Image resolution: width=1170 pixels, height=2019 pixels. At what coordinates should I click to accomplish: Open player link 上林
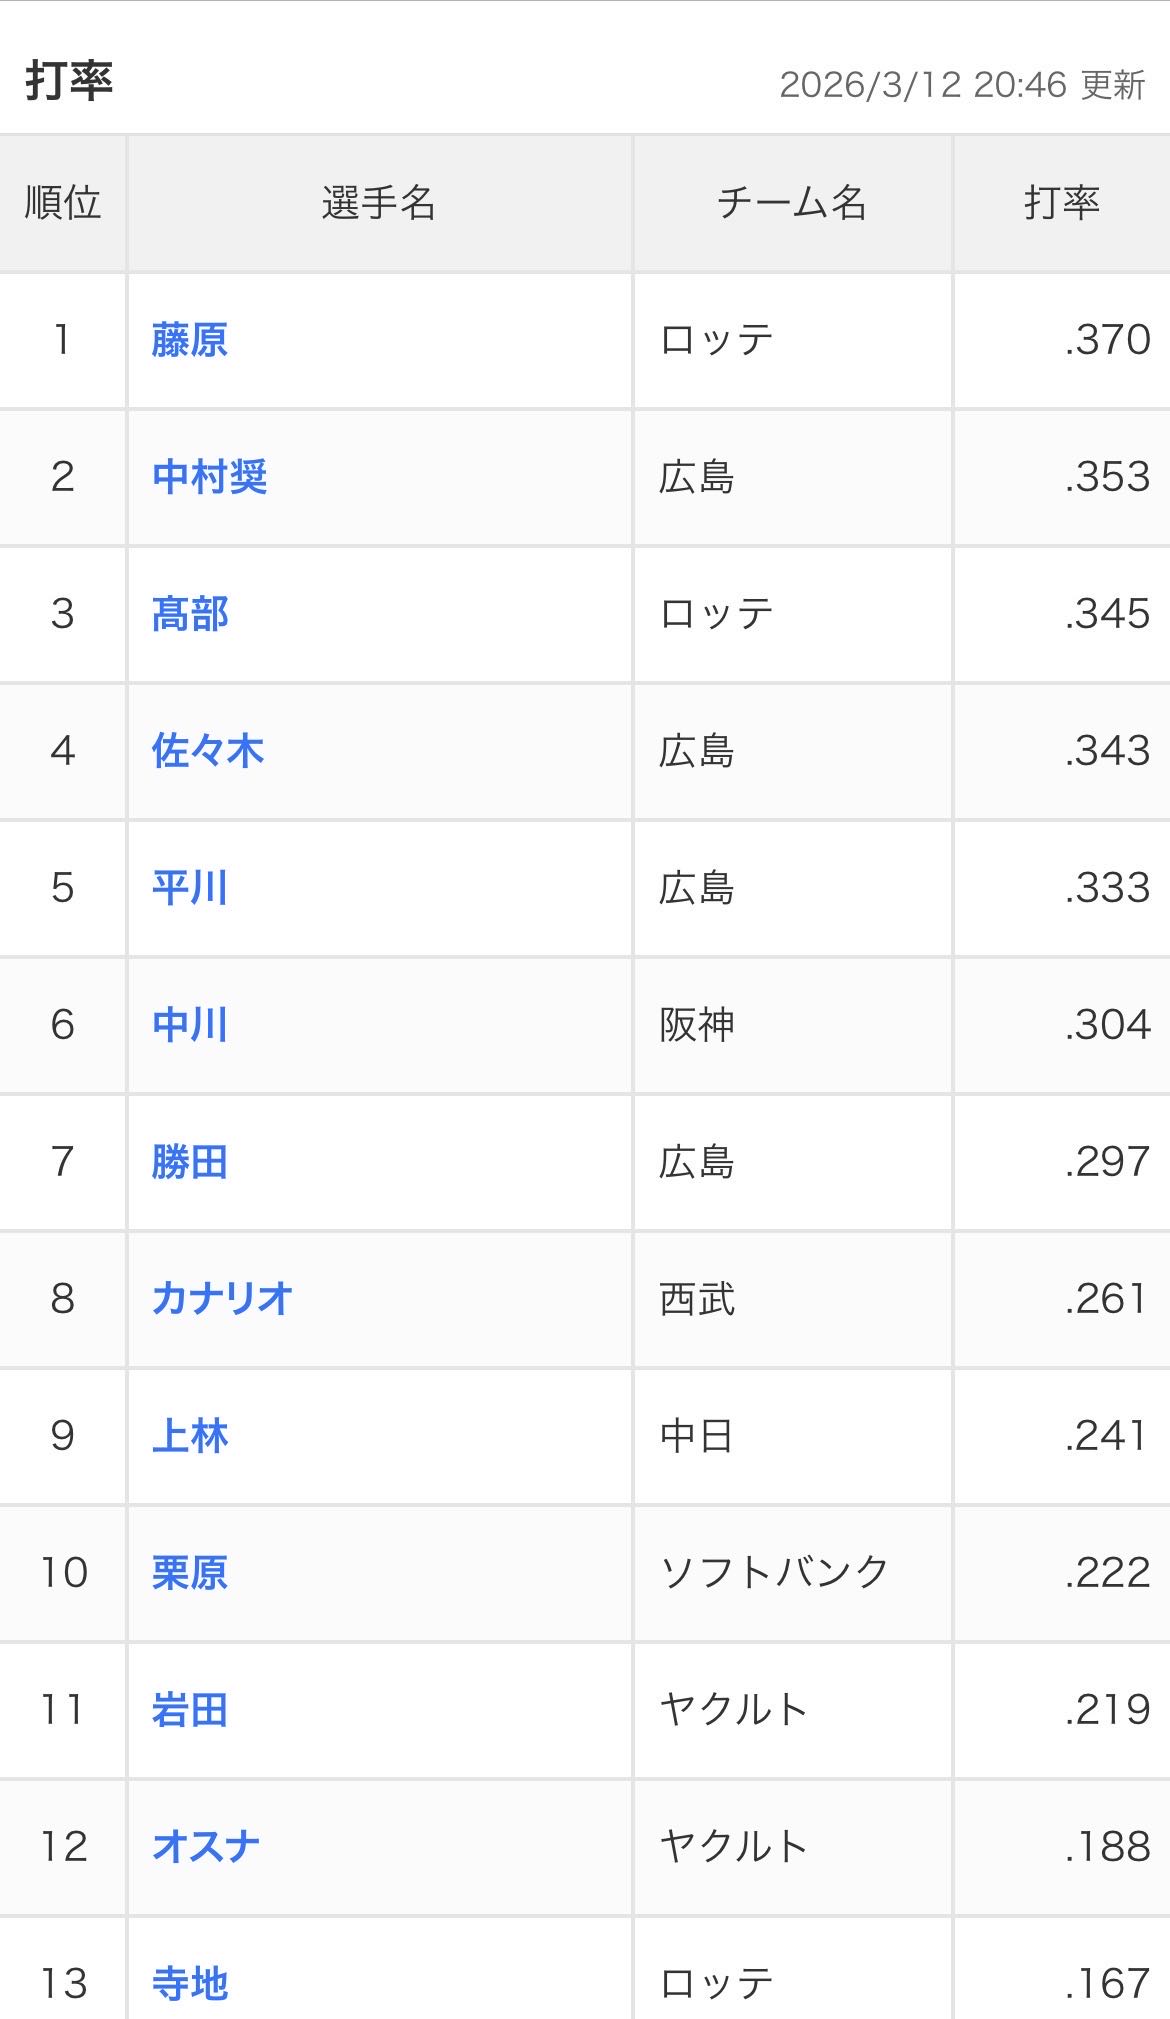pos(189,1436)
